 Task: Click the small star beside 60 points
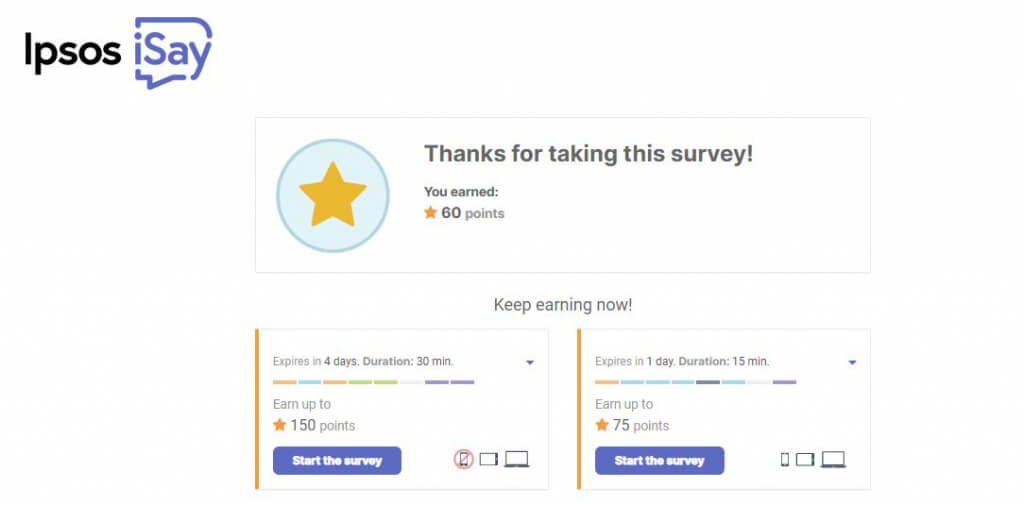(x=430, y=213)
